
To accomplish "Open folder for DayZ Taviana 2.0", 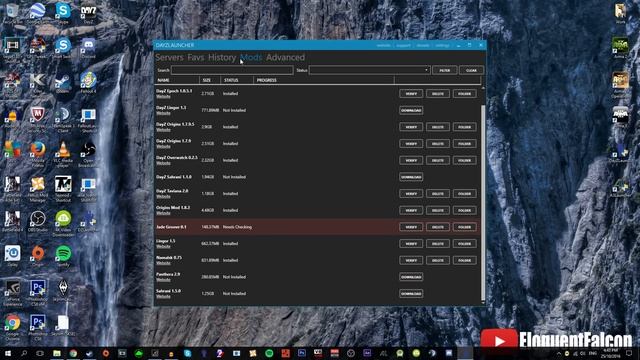I will [x=464, y=194].
